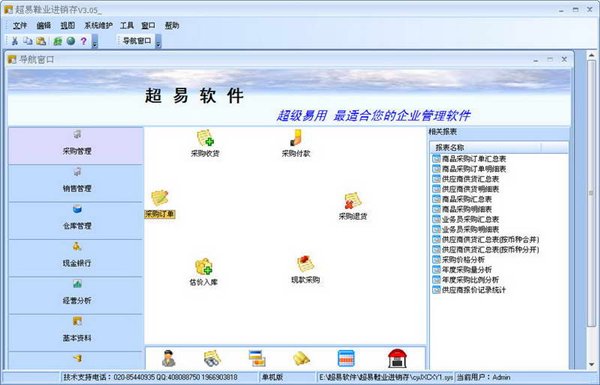This screenshot has height=385, width=600.
Task: Click the blue calendar icon in bottom bar
Action: (x=346, y=359)
